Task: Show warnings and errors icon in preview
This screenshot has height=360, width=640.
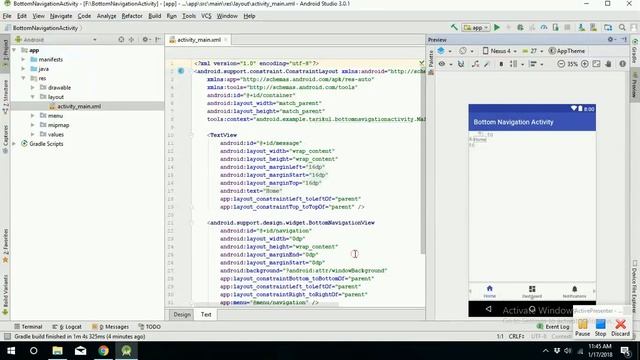Action: tap(622, 64)
